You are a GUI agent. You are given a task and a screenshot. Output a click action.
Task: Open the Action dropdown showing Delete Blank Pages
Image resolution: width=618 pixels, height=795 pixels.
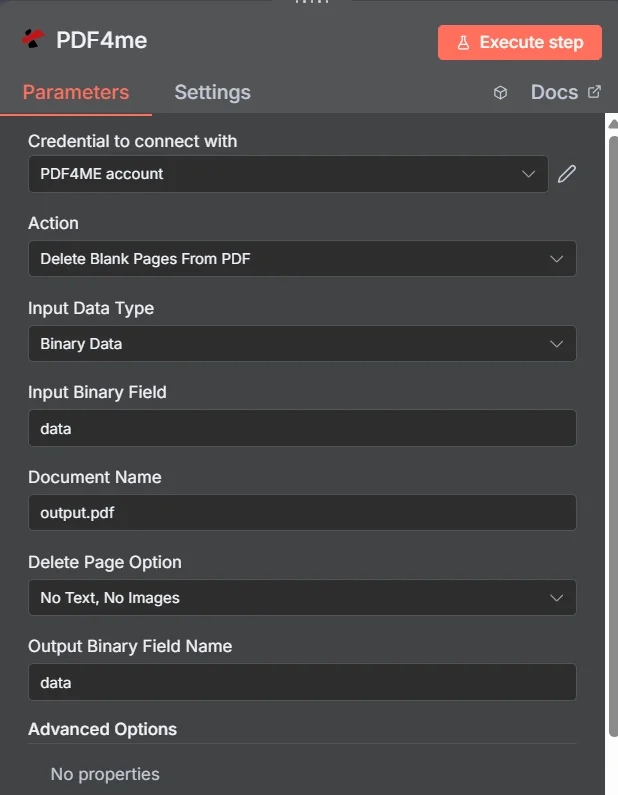pos(302,259)
